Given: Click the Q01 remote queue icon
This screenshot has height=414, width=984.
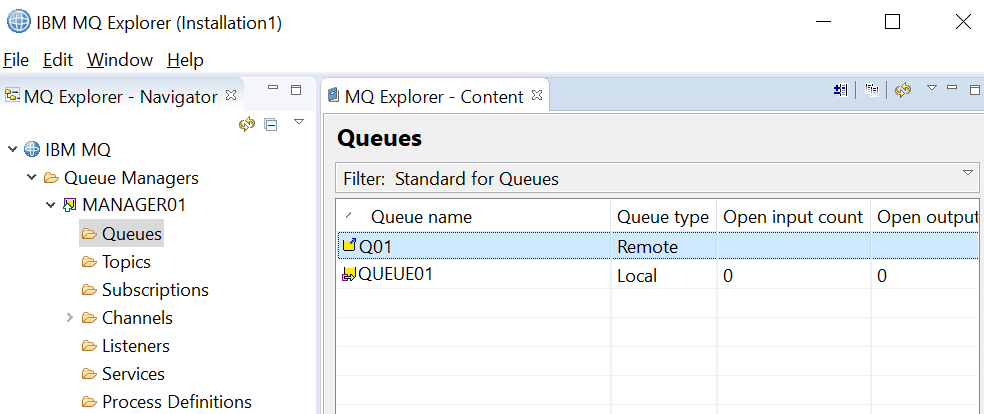Looking at the screenshot, I should pyautogui.click(x=350, y=246).
